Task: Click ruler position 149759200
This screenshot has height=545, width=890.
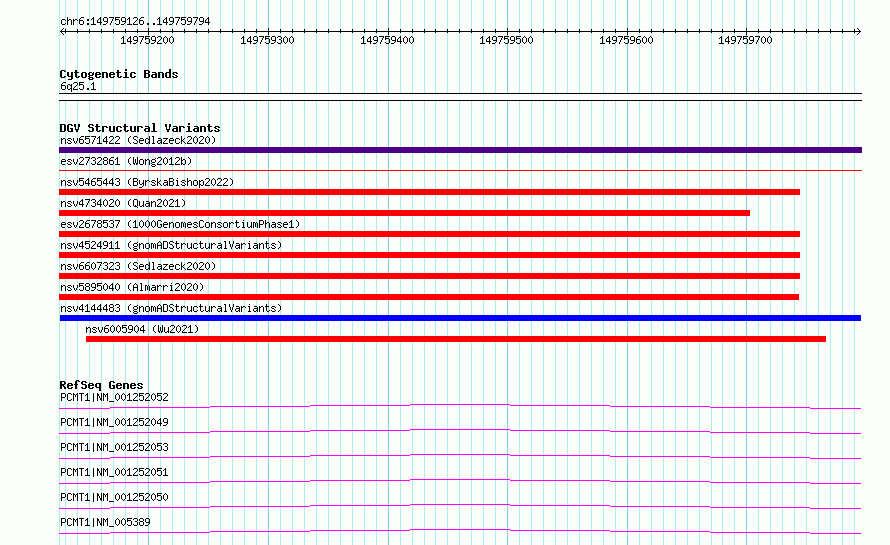Action: click(147, 40)
